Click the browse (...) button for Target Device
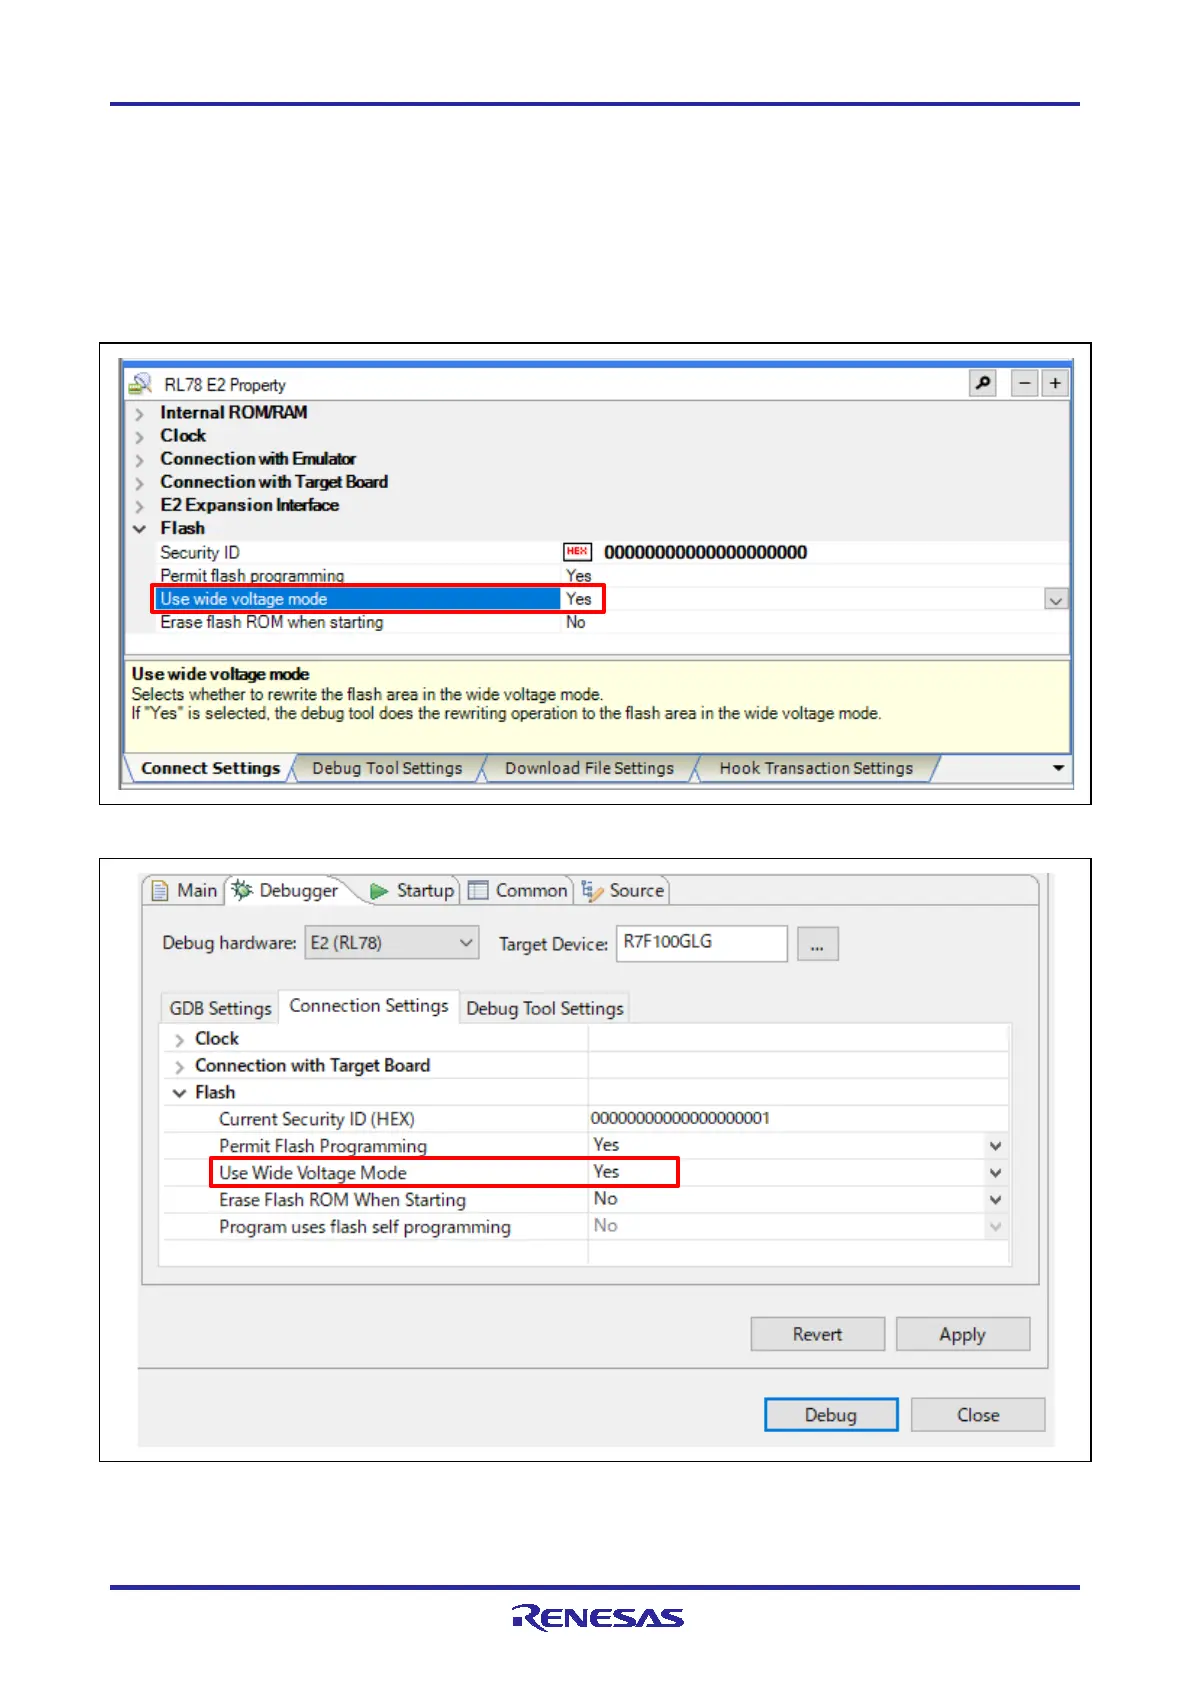The width and height of the screenshot is (1191, 1684). pyautogui.click(x=817, y=944)
